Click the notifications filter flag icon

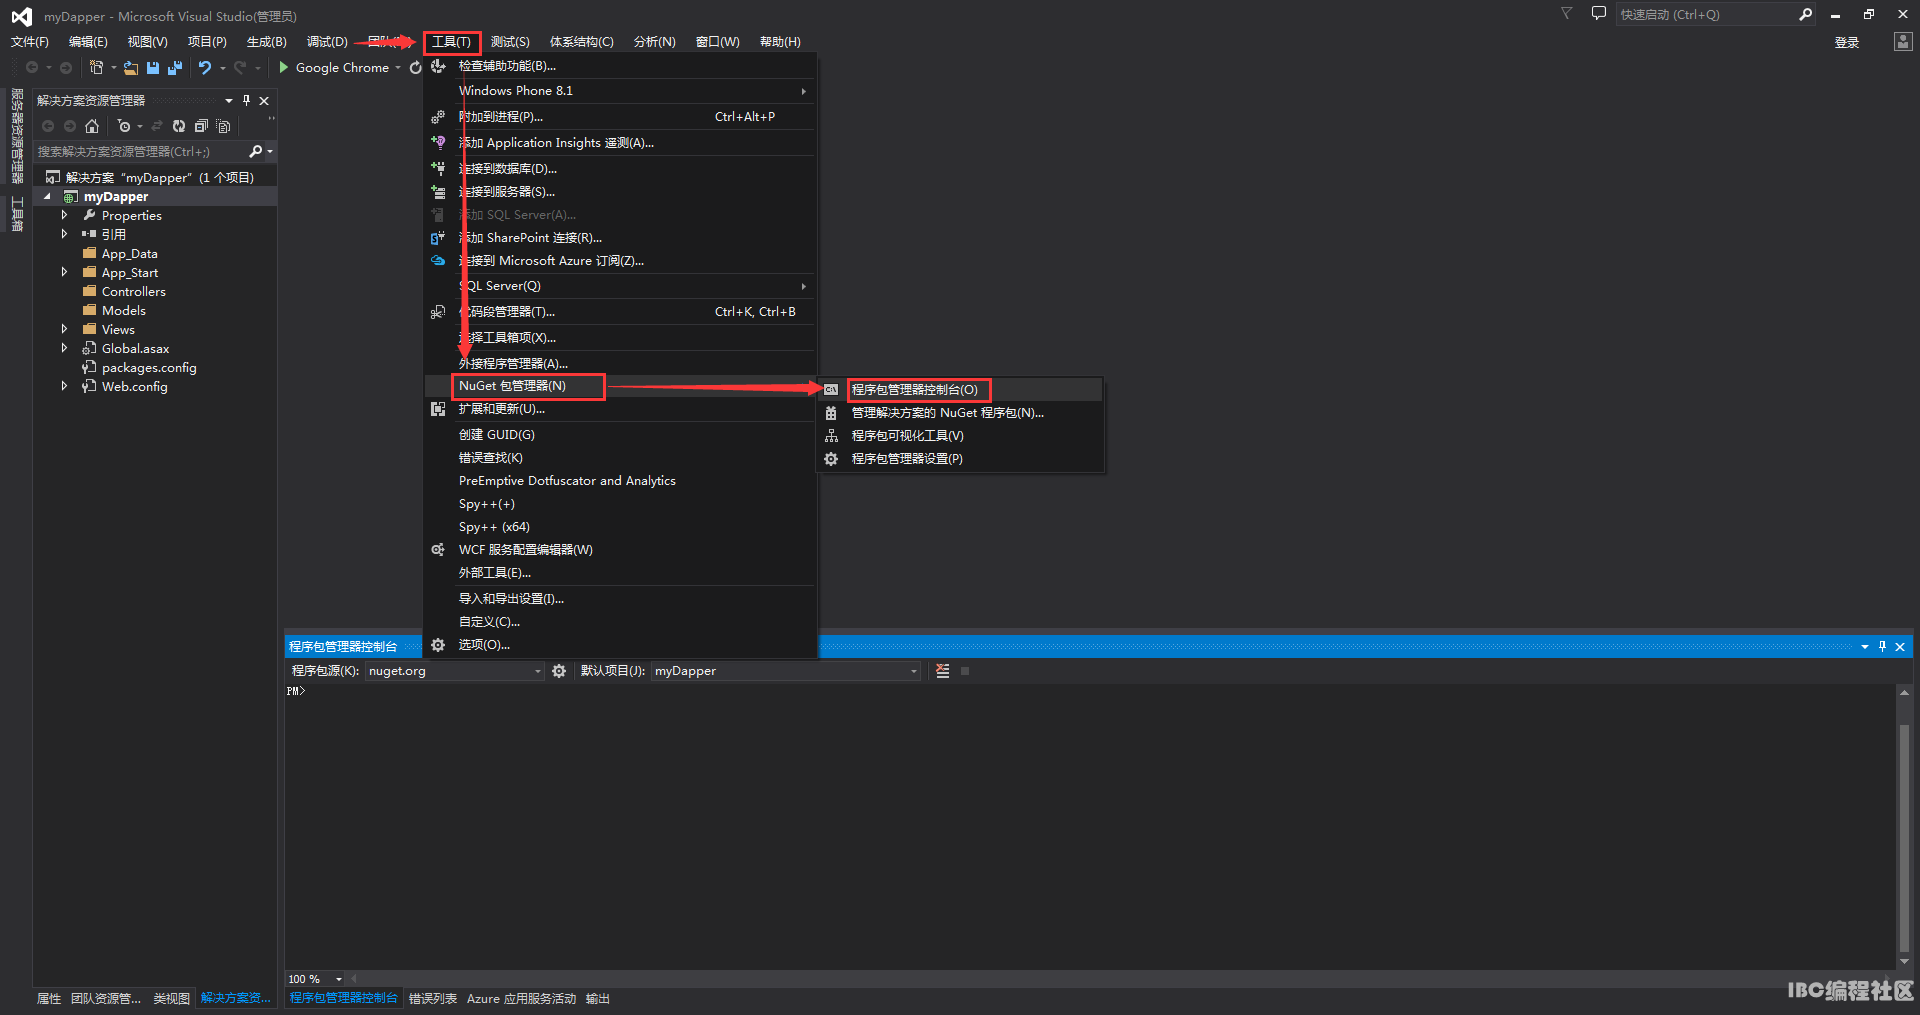[x=1567, y=14]
